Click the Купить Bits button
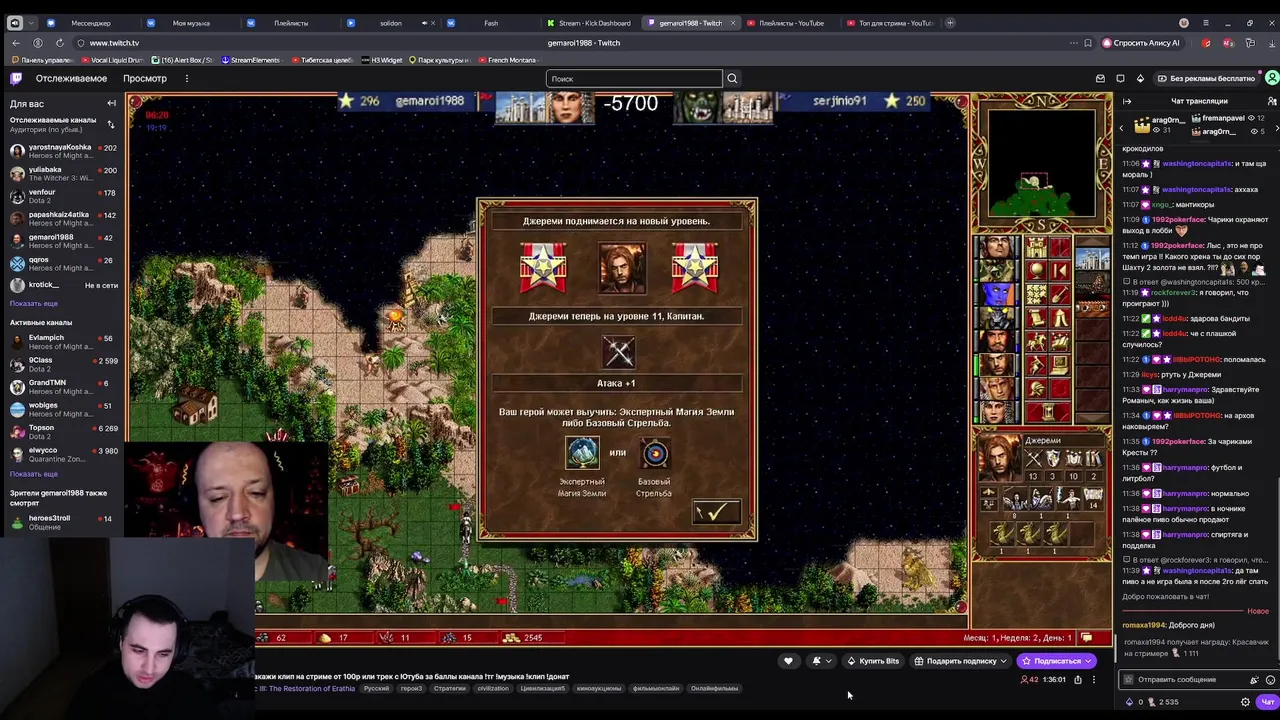 tap(873, 661)
